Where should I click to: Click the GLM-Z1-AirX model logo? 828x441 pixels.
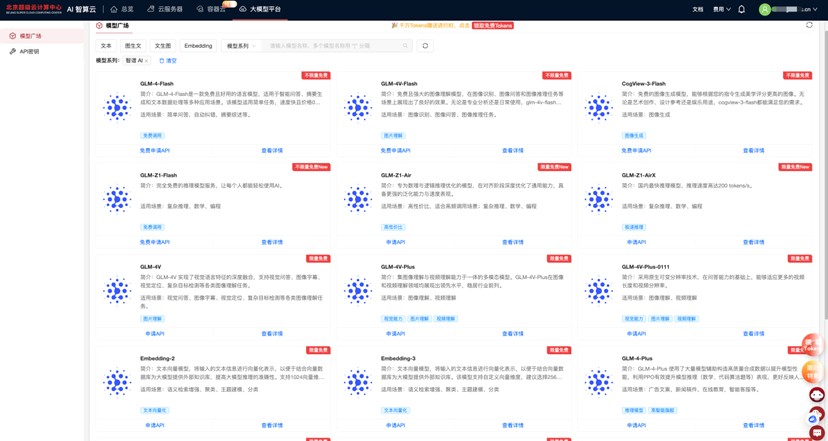coord(598,199)
